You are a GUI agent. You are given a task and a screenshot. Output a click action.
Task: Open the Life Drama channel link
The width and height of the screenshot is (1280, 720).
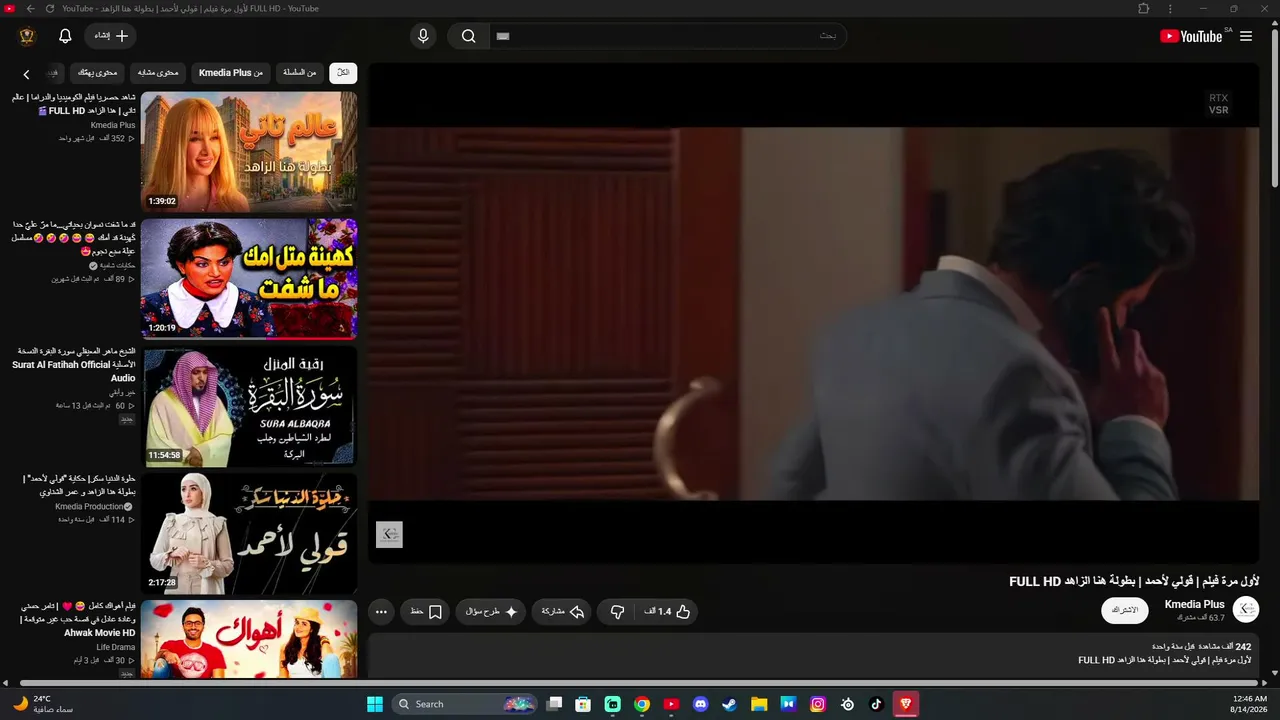tap(116, 647)
